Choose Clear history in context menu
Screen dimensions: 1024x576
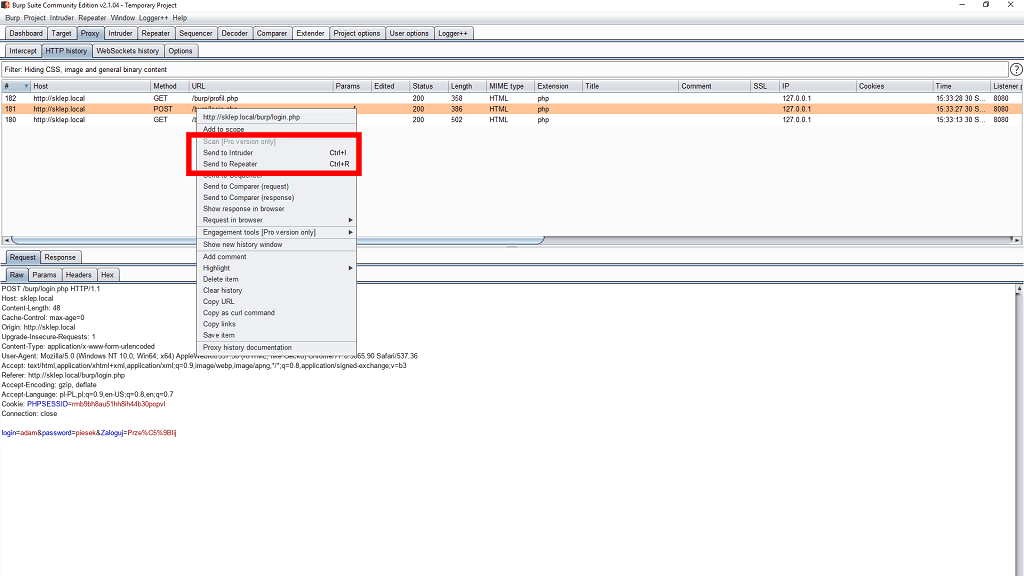coord(277,291)
